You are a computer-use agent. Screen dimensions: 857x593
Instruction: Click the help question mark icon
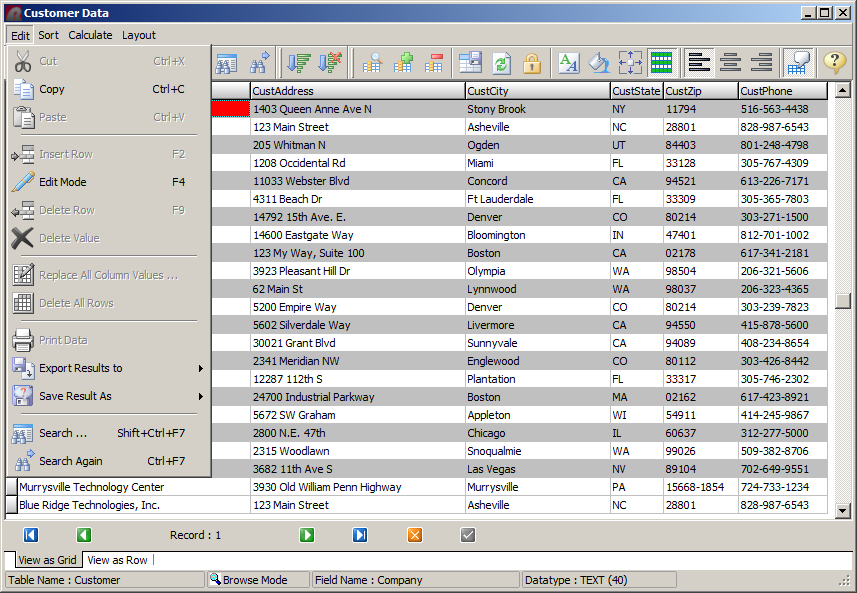pos(834,63)
